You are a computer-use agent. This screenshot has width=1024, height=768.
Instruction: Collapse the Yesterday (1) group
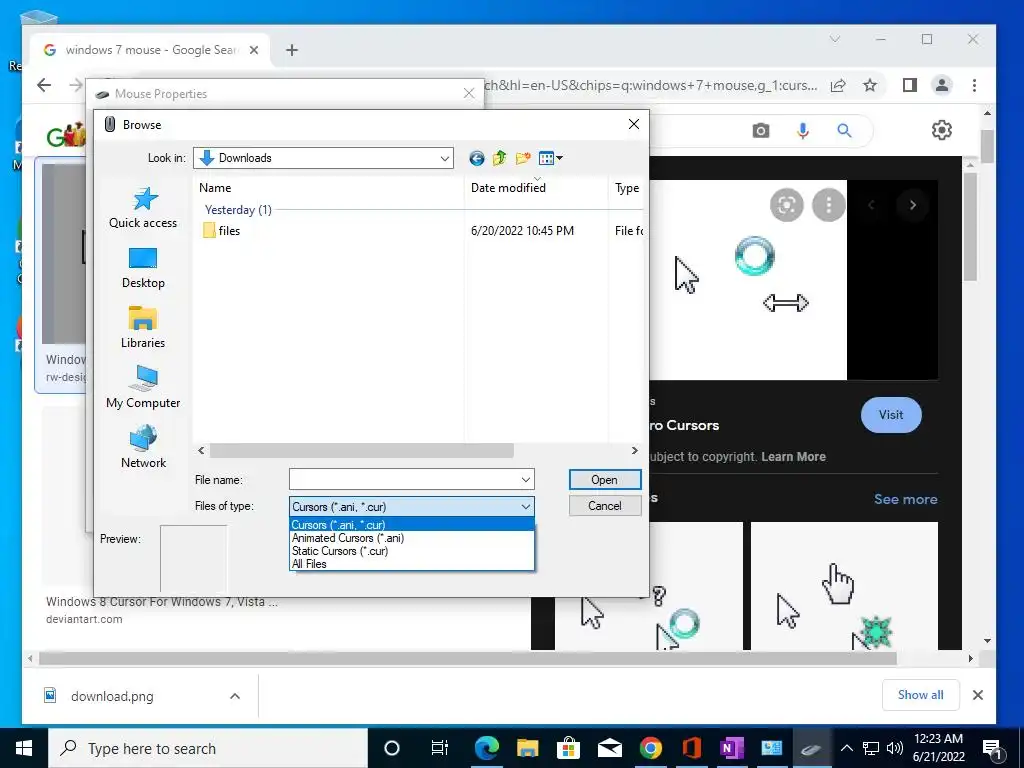tap(238, 210)
